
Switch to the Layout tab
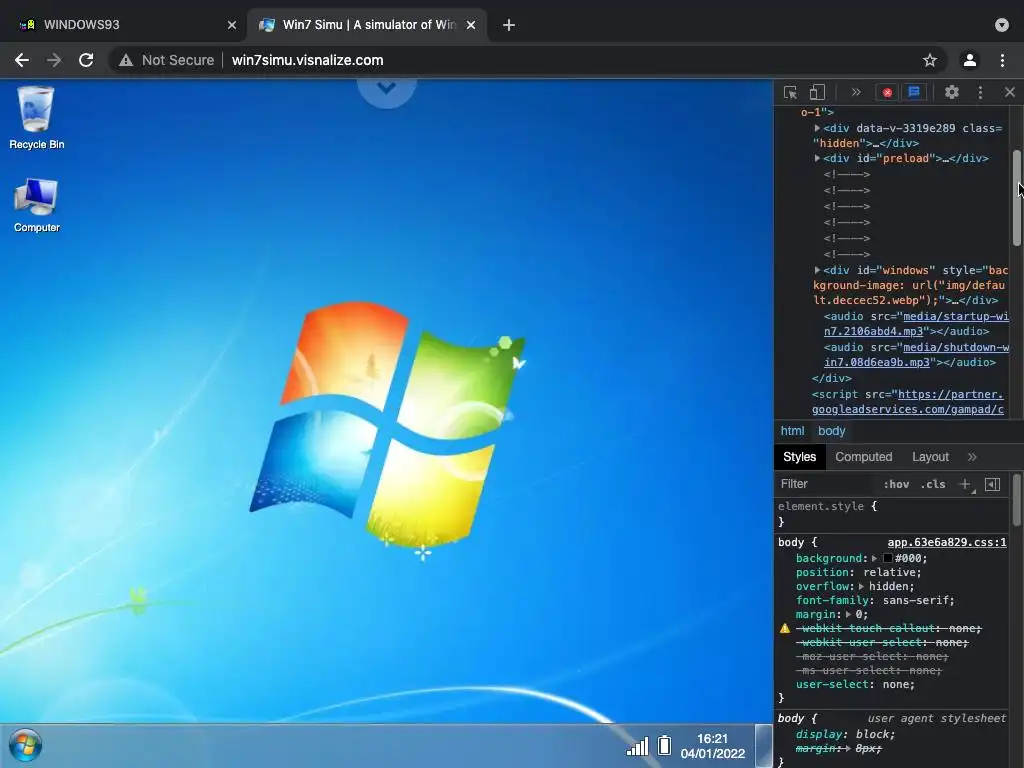coord(930,457)
